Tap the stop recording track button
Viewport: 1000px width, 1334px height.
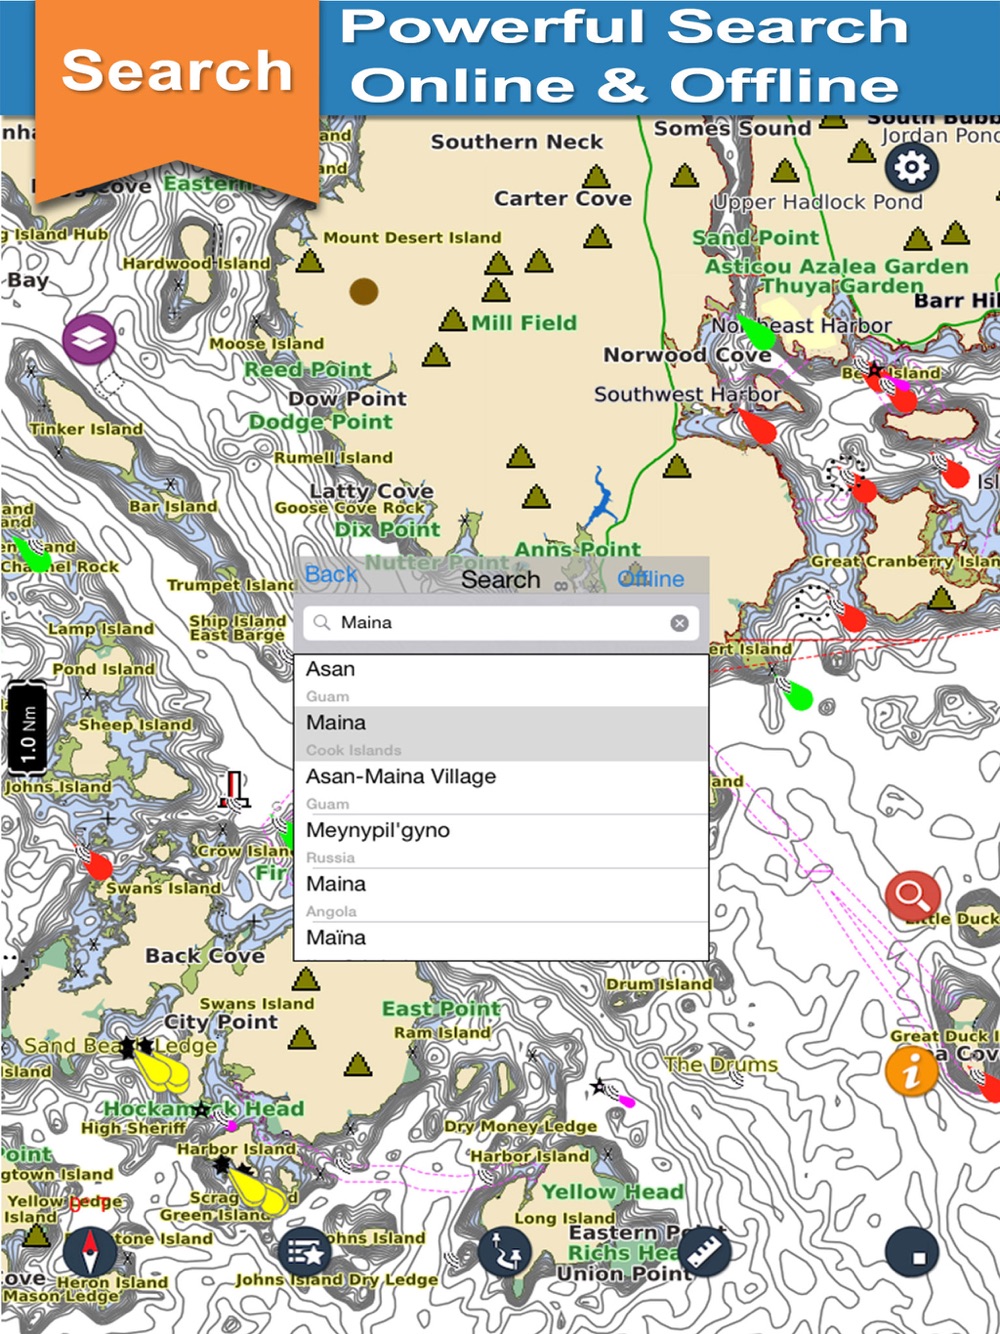coord(912,1252)
